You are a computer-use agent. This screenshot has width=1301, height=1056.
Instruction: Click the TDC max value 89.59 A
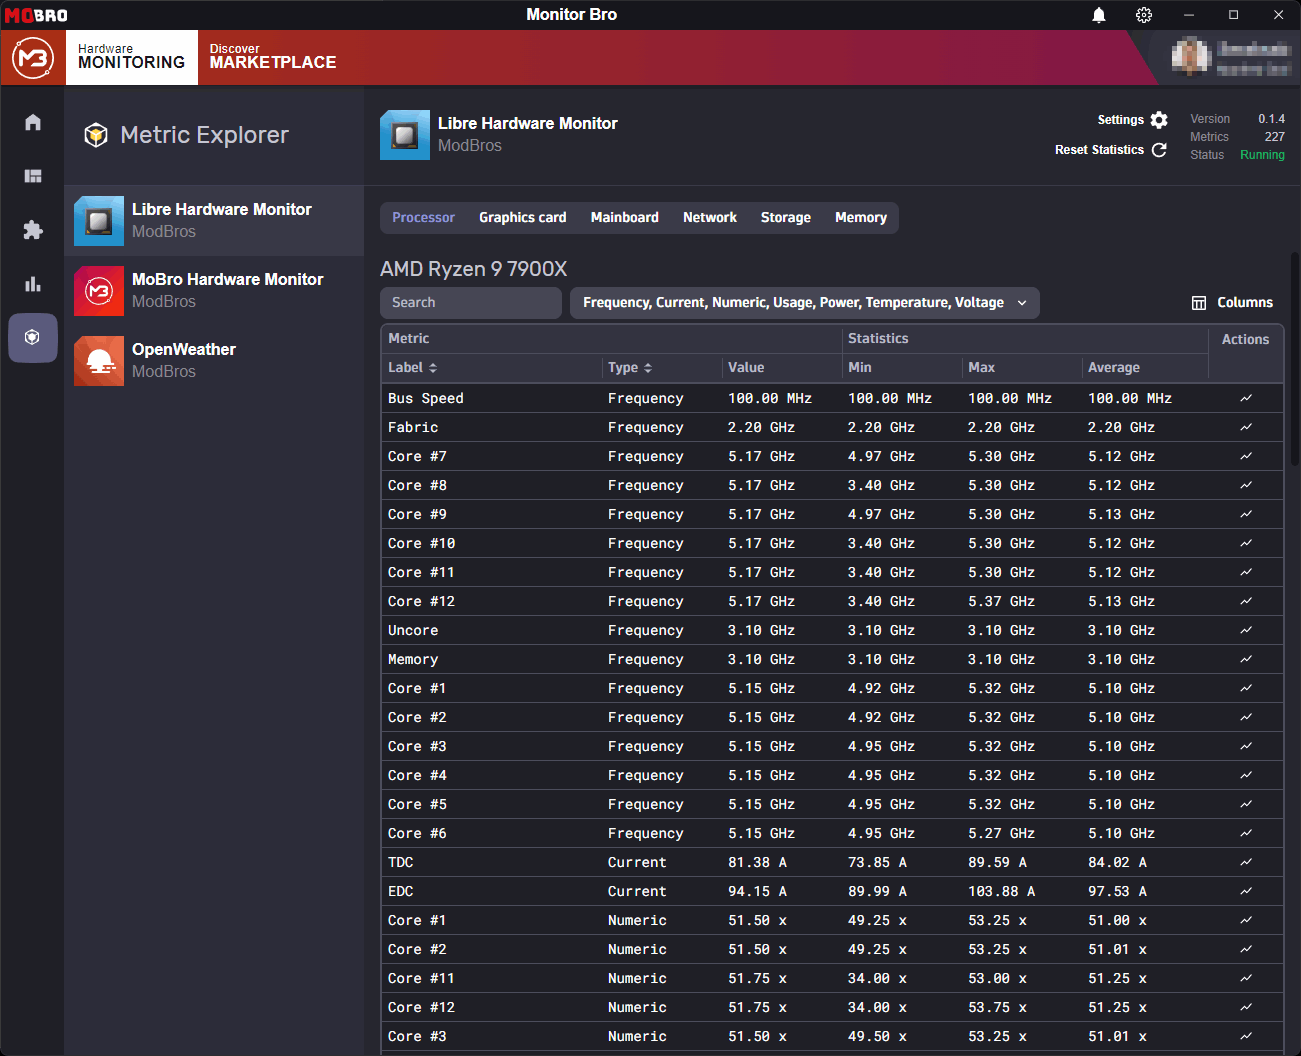click(997, 862)
